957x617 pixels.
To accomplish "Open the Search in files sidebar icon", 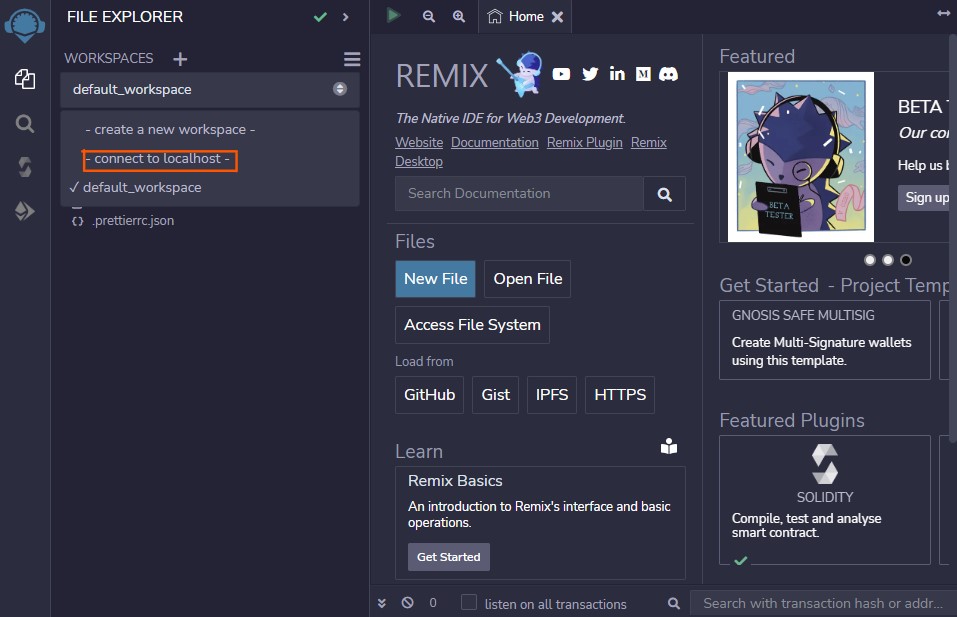I will click(25, 124).
